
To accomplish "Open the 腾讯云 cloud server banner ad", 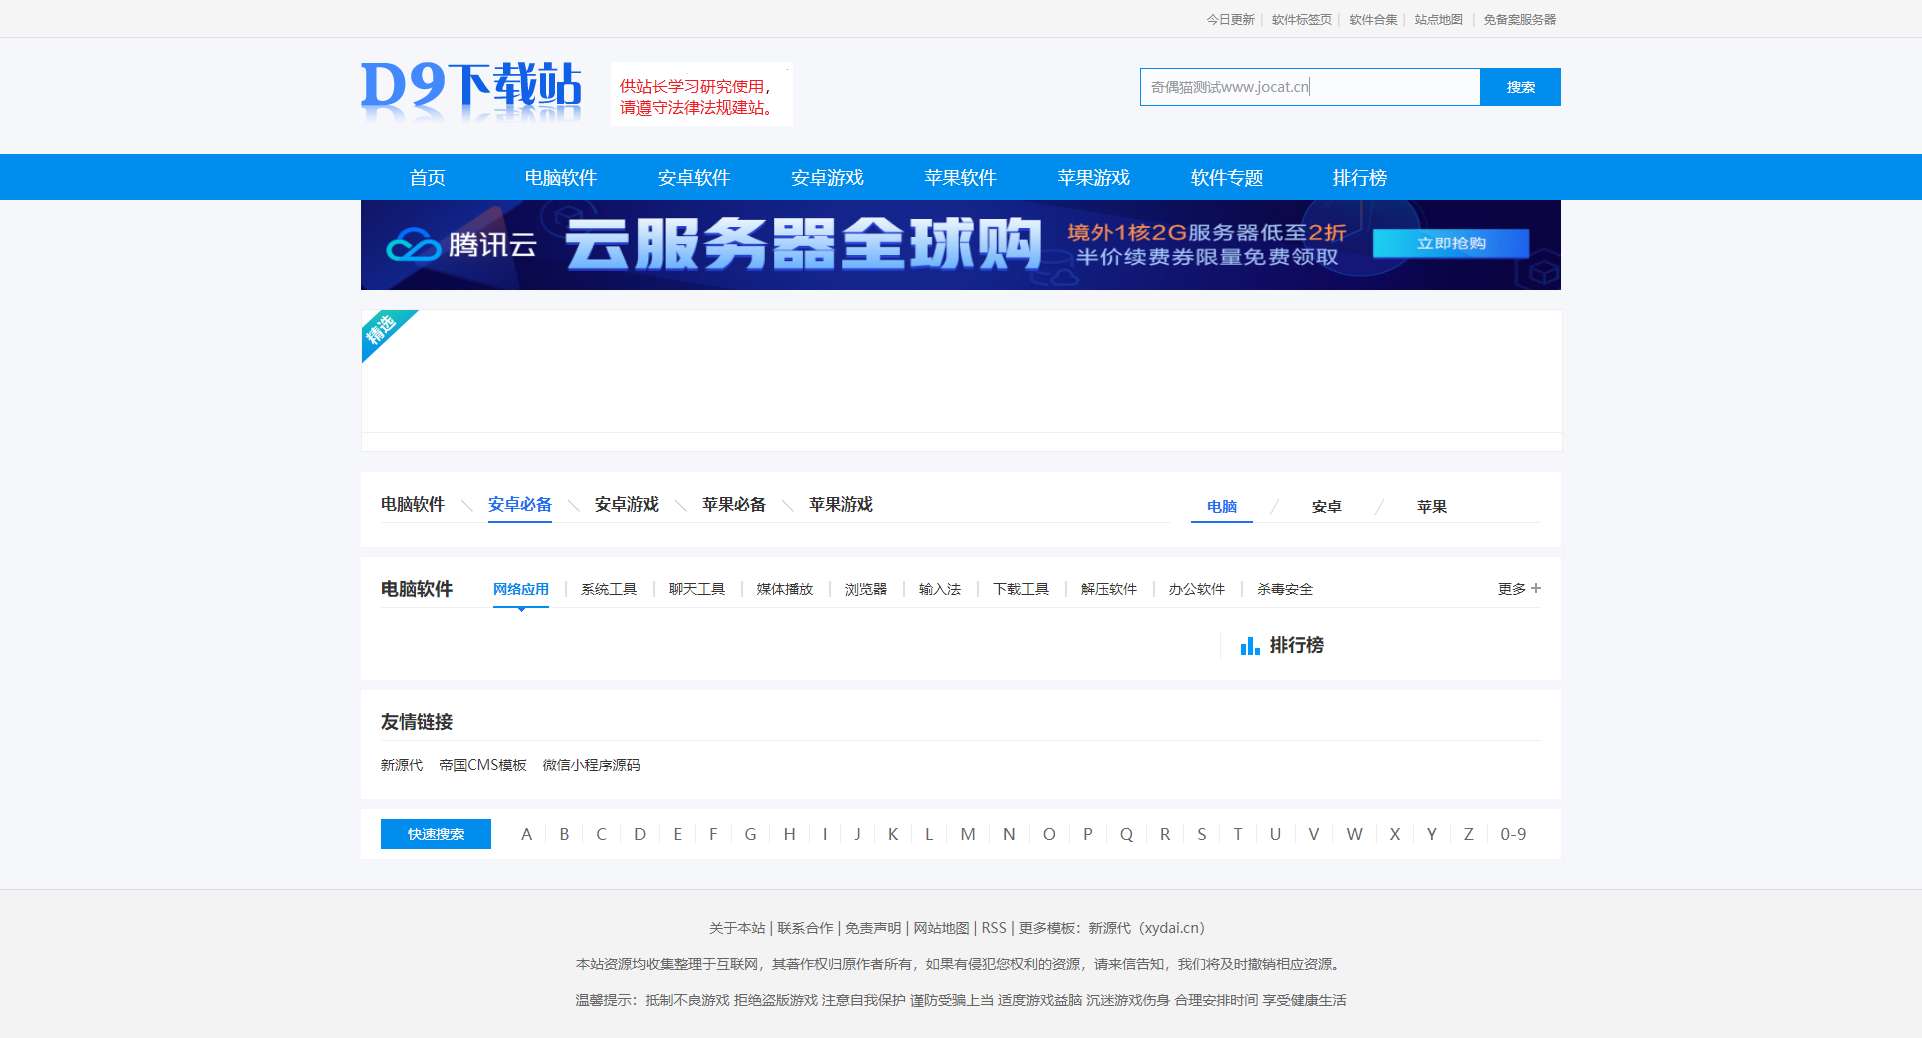I will pos(960,245).
